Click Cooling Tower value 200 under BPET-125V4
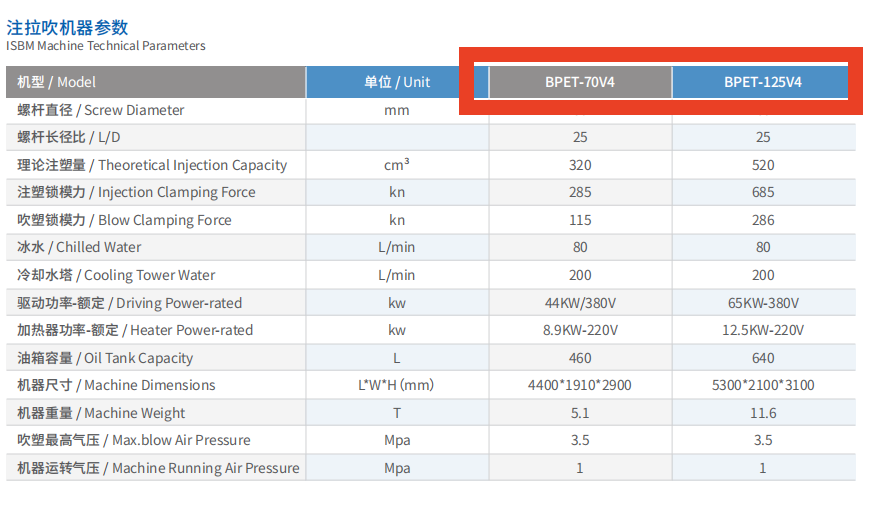The height and width of the screenshot is (510, 882). [763, 276]
